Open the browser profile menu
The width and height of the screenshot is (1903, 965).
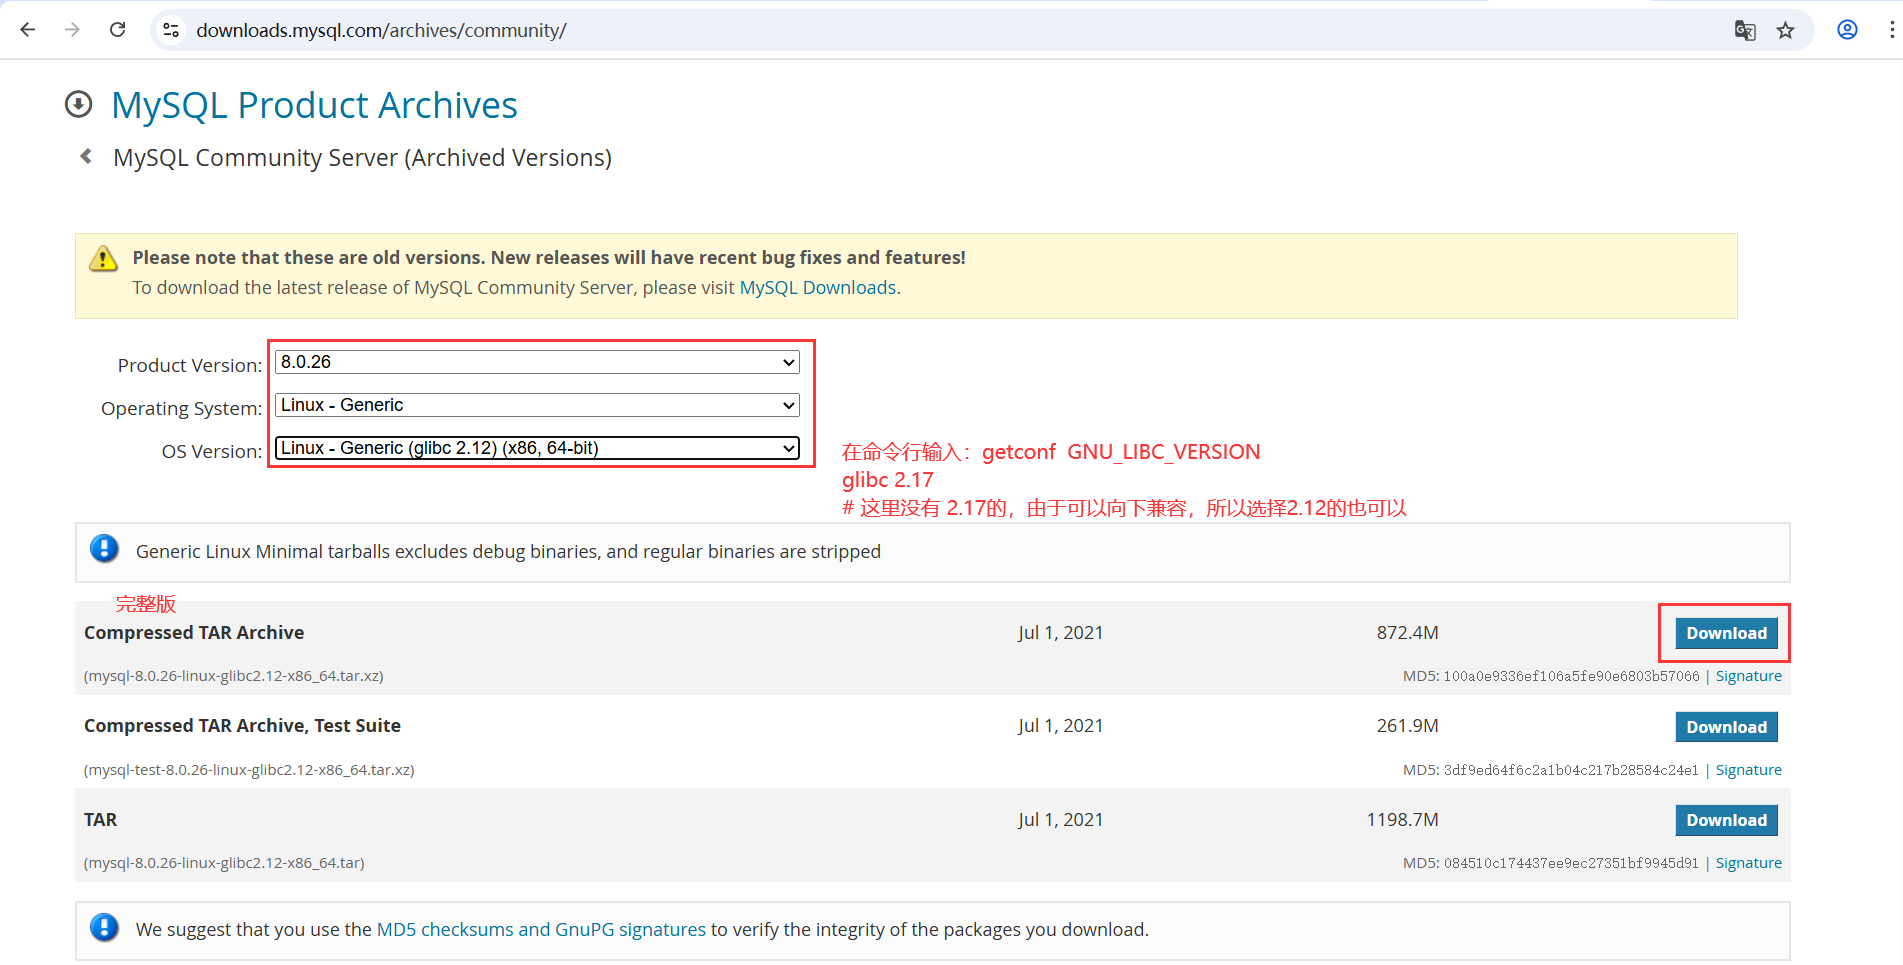pos(1847,30)
